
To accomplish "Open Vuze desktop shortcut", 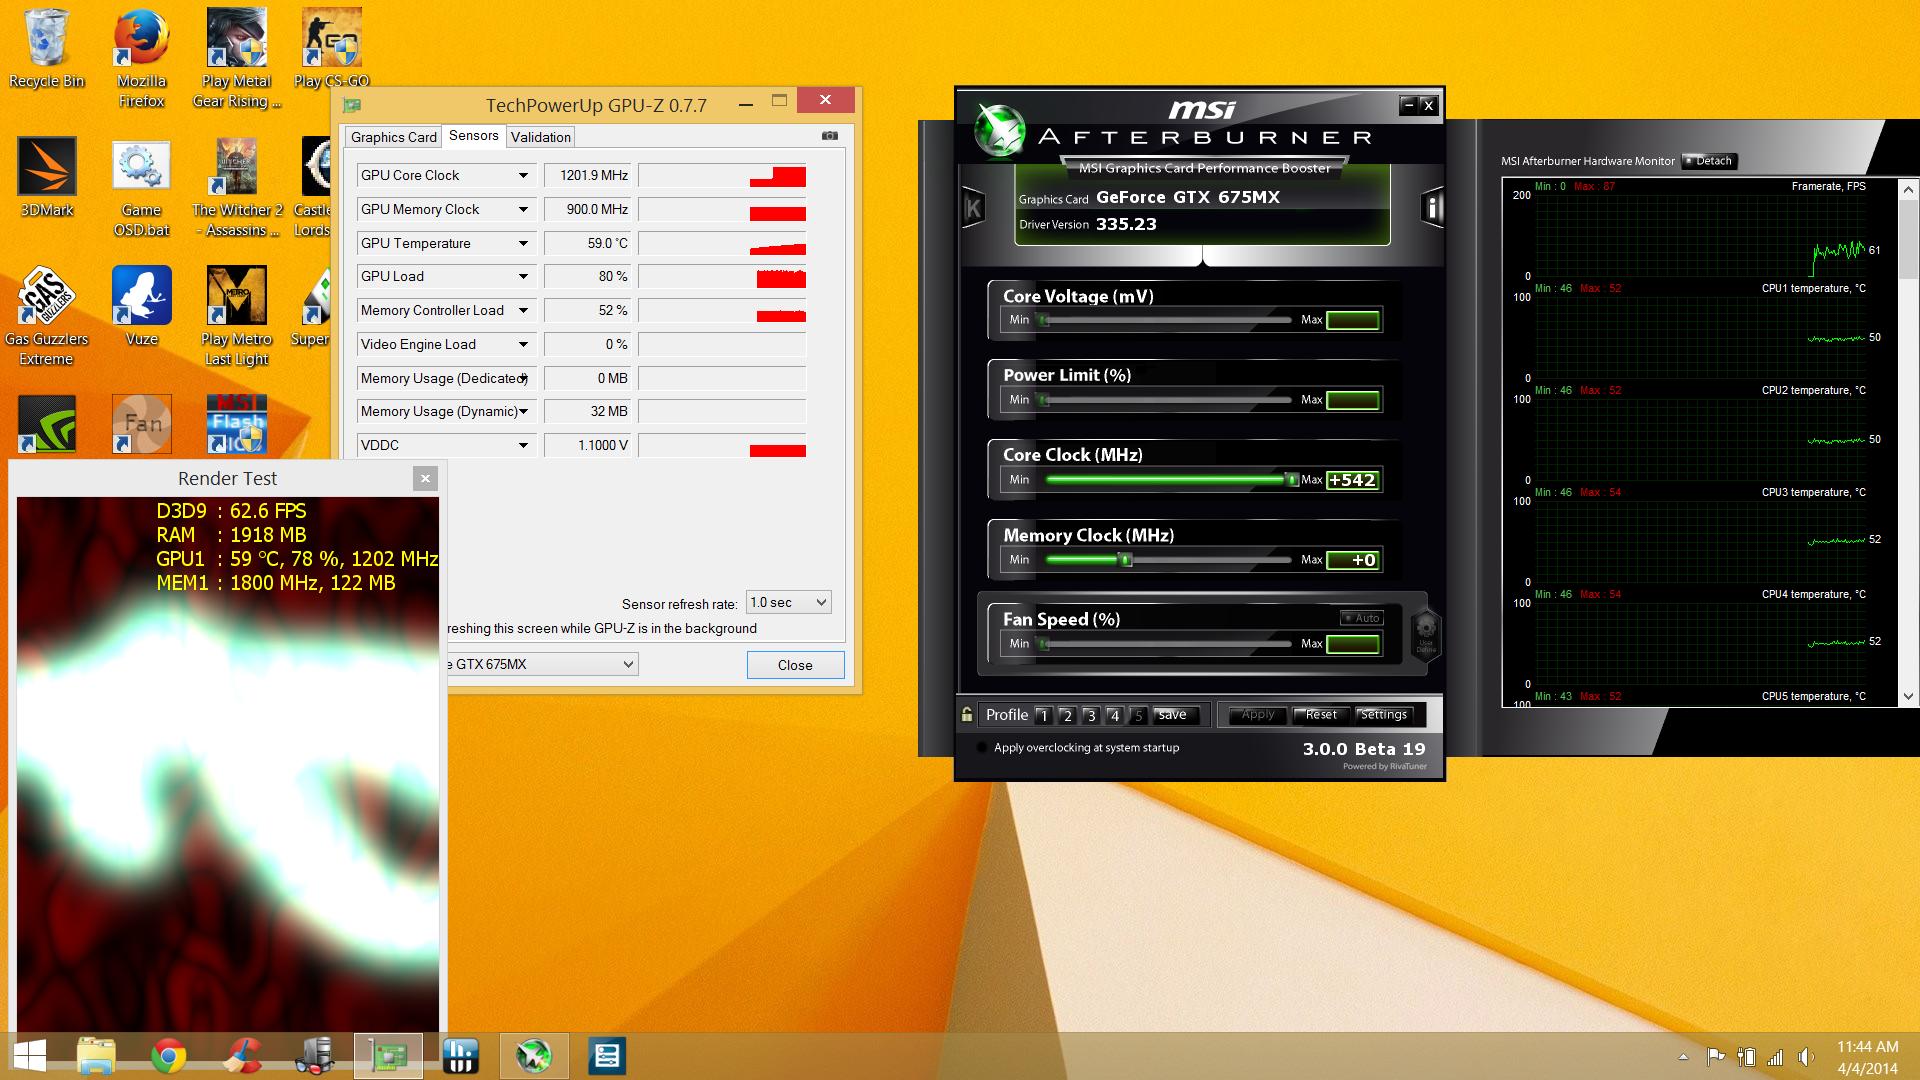I will coord(141,306).
